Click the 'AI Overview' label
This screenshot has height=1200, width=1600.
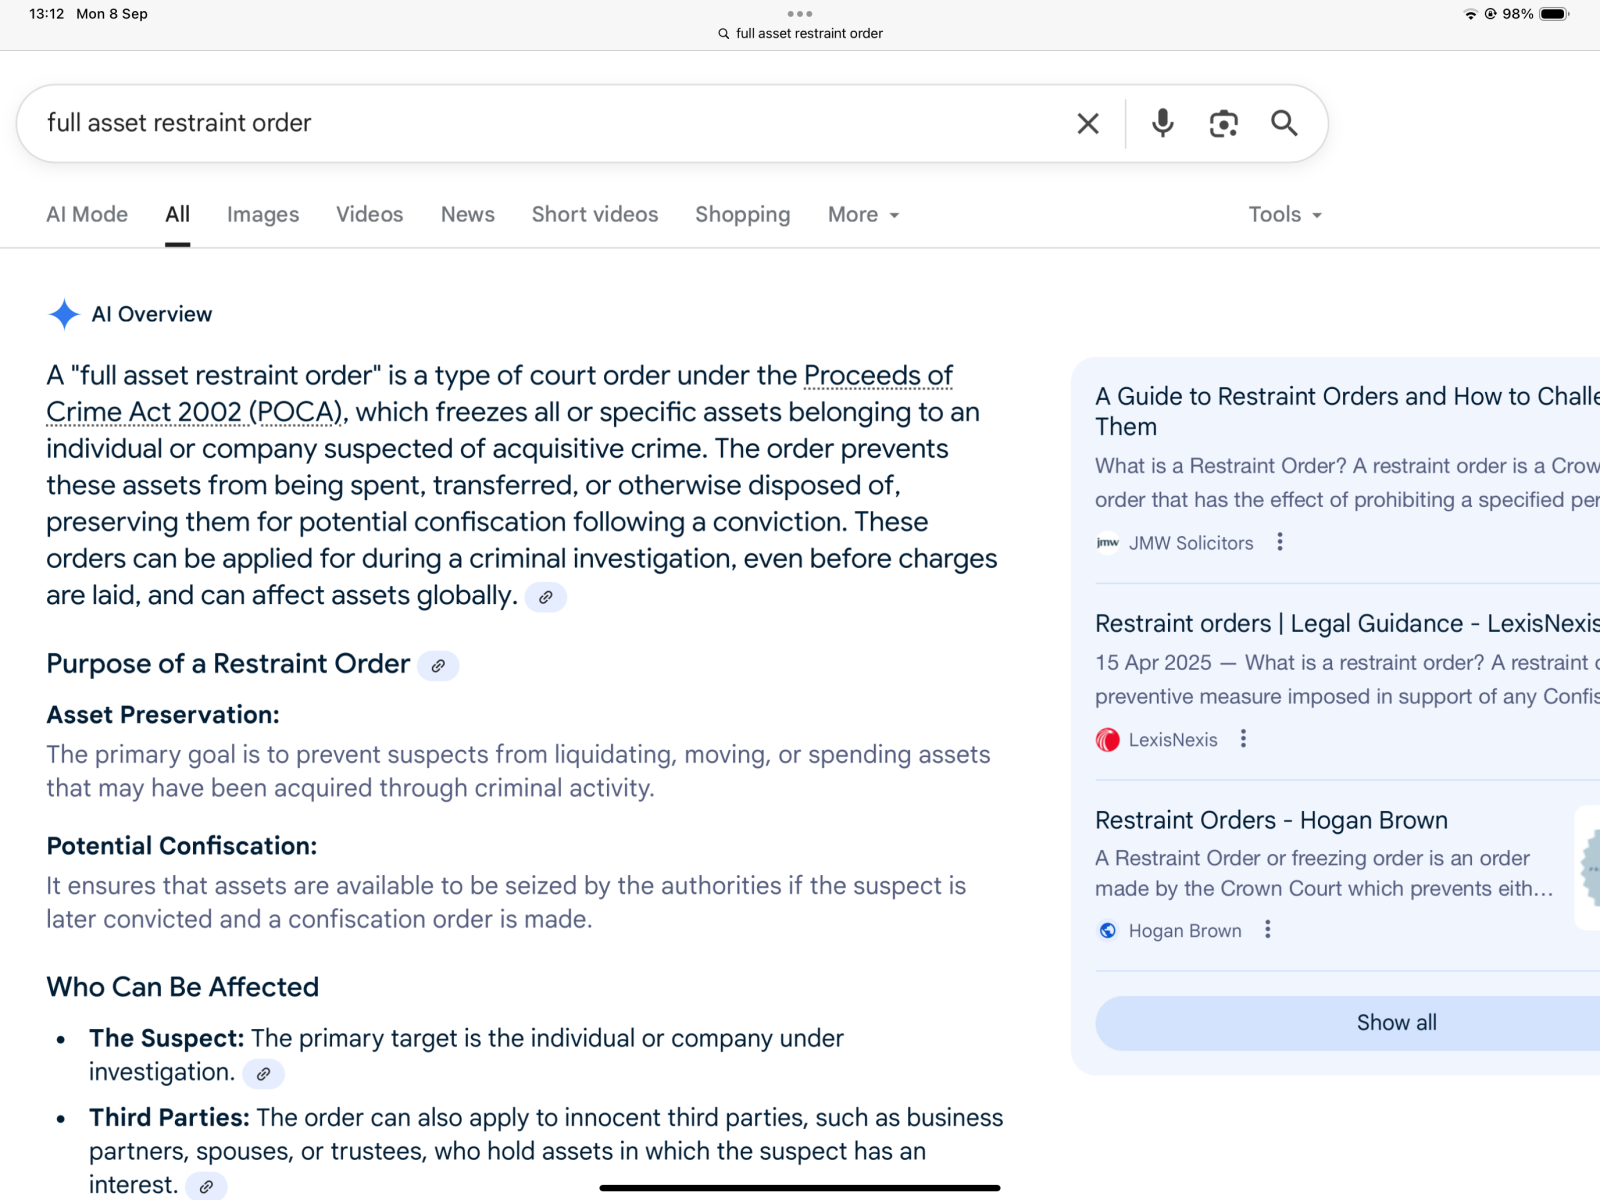pos(152,314)
